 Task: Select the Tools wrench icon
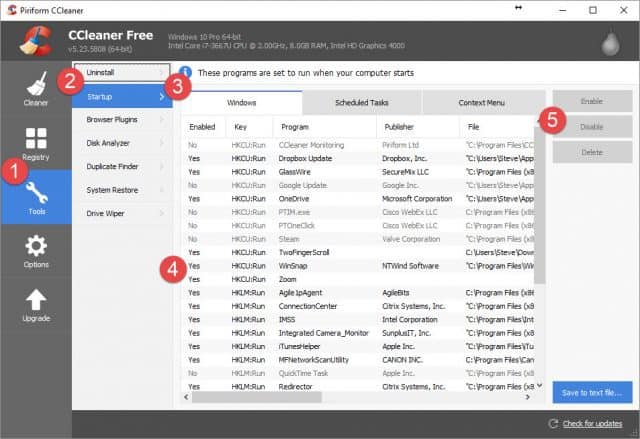coord(37,193)
